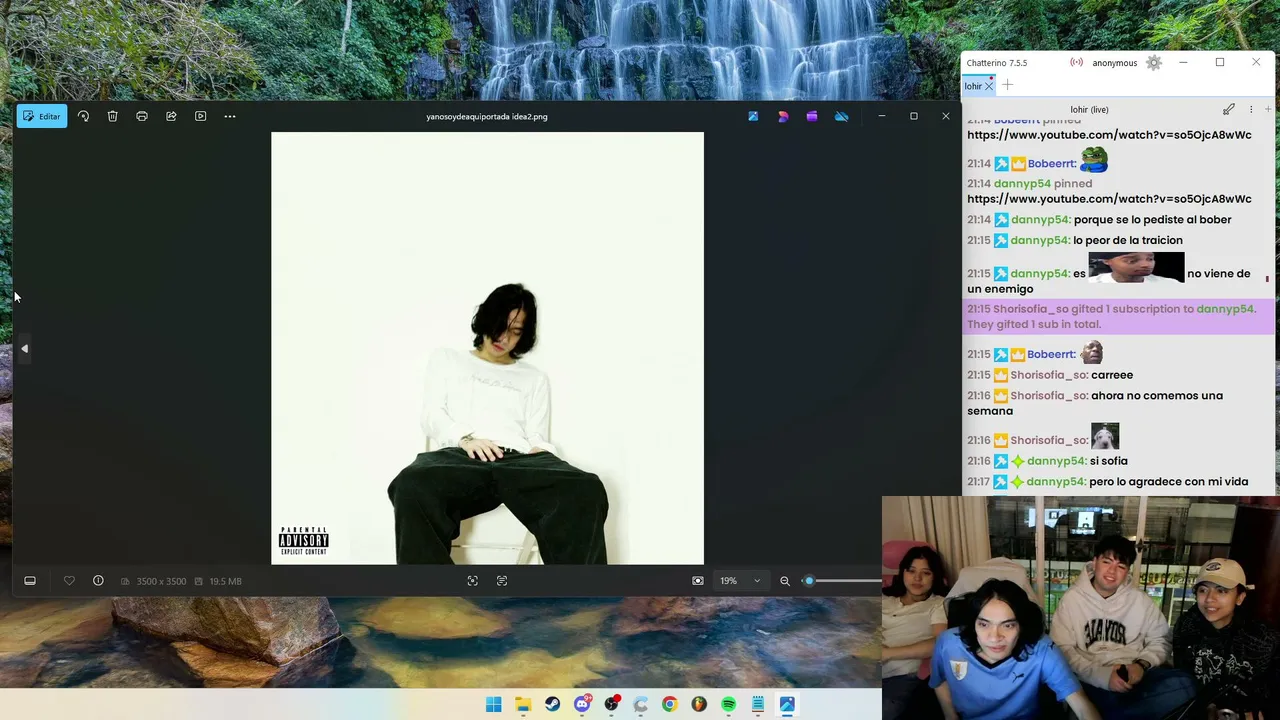The width and height of the screenshot is (1280, 720).
Task: Open the split three-dot menu in Chatterino
Action: pyautogui.click(x=1251, y=109)
